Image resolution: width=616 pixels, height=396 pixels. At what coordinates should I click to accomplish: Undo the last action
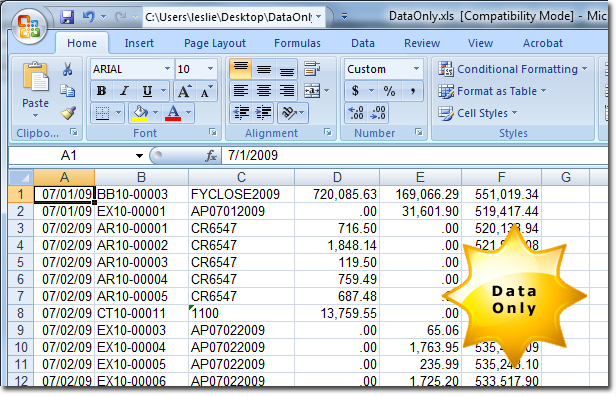pos(89,17)
